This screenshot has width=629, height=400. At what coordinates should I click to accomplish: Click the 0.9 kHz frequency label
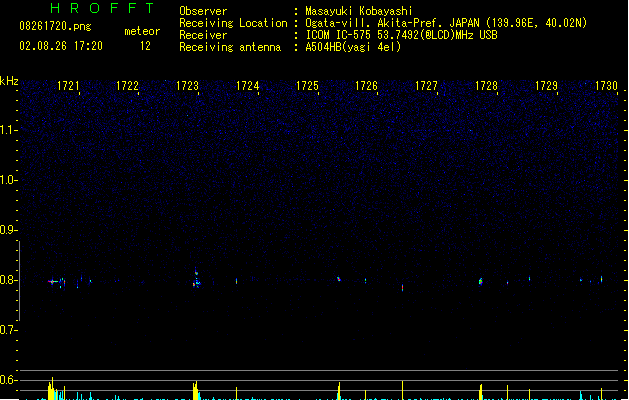[x=8, y=230]
